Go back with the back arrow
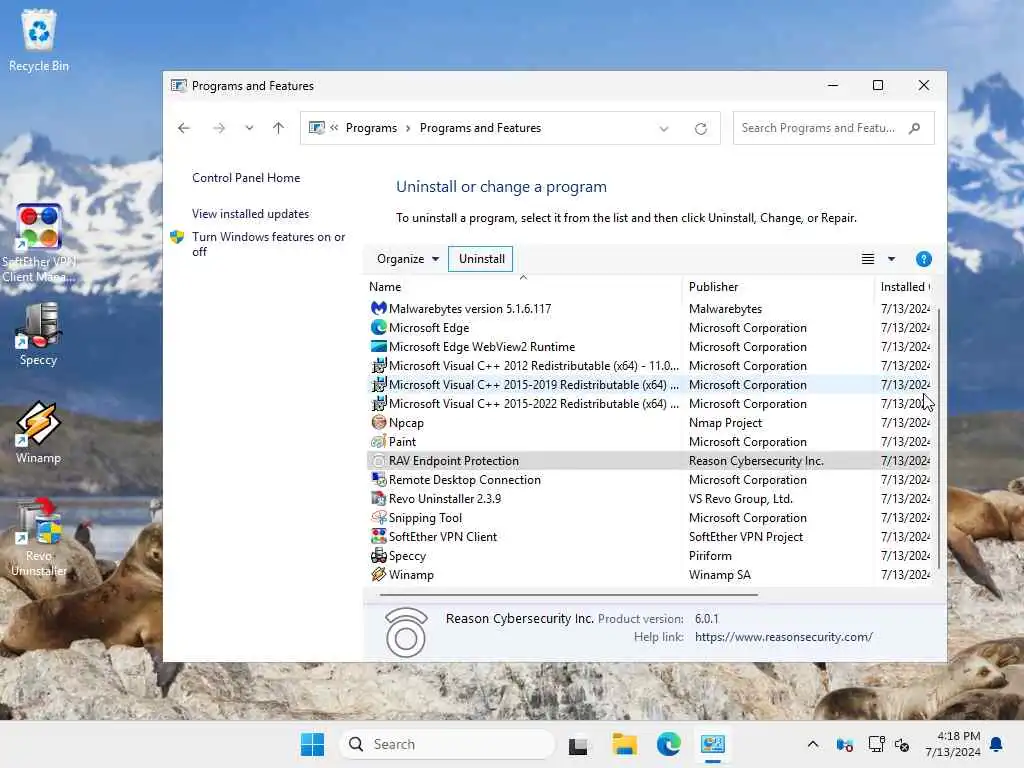 184,128
